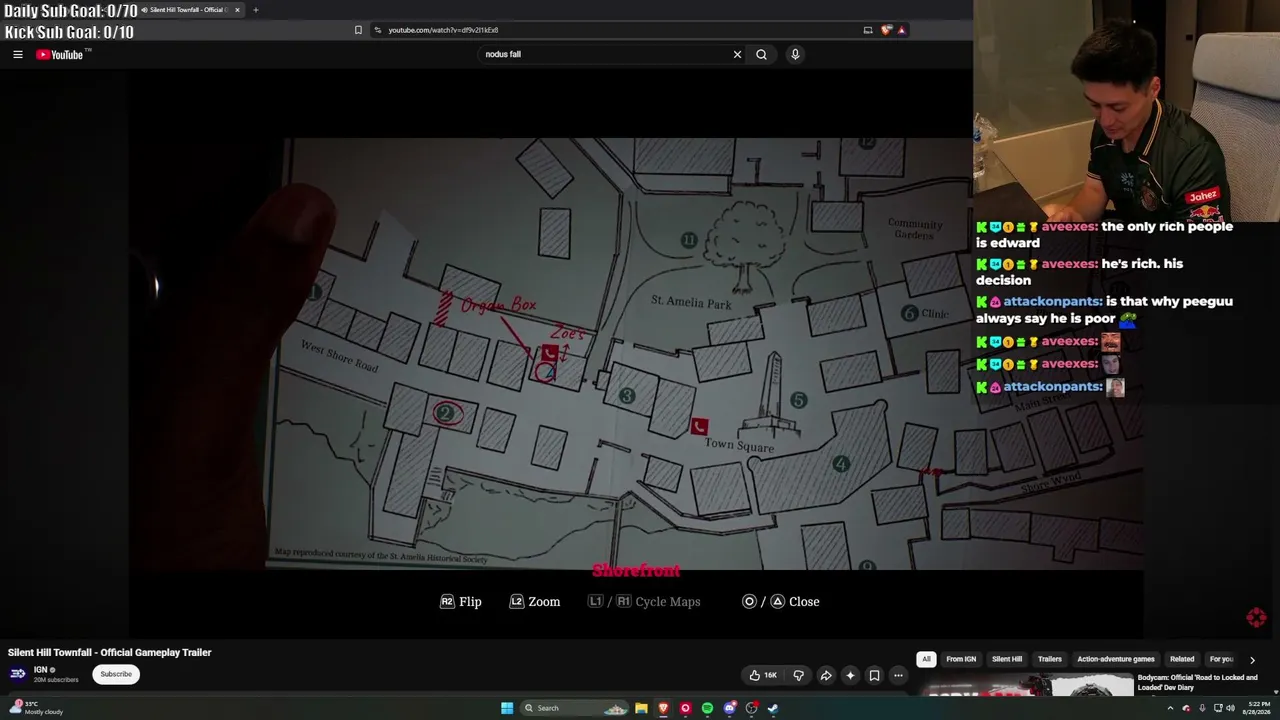
Task: Click the video title text
Action: pyautogui.click(x=110, y=652)
